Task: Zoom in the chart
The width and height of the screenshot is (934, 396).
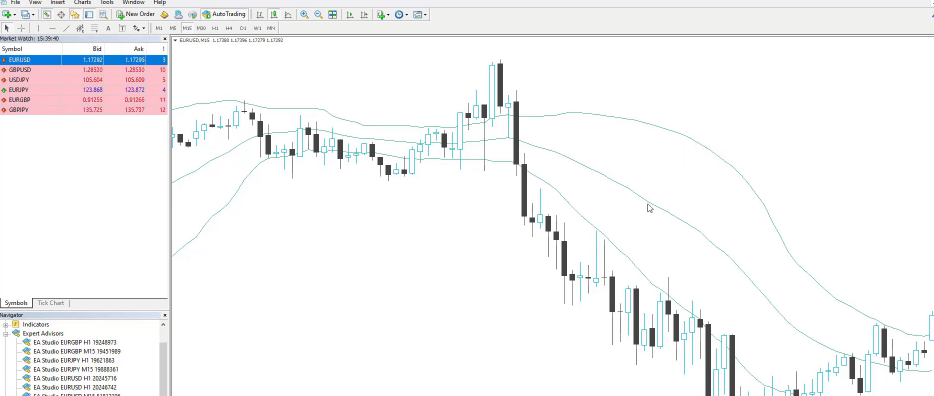Action: (x=304, y=14)
